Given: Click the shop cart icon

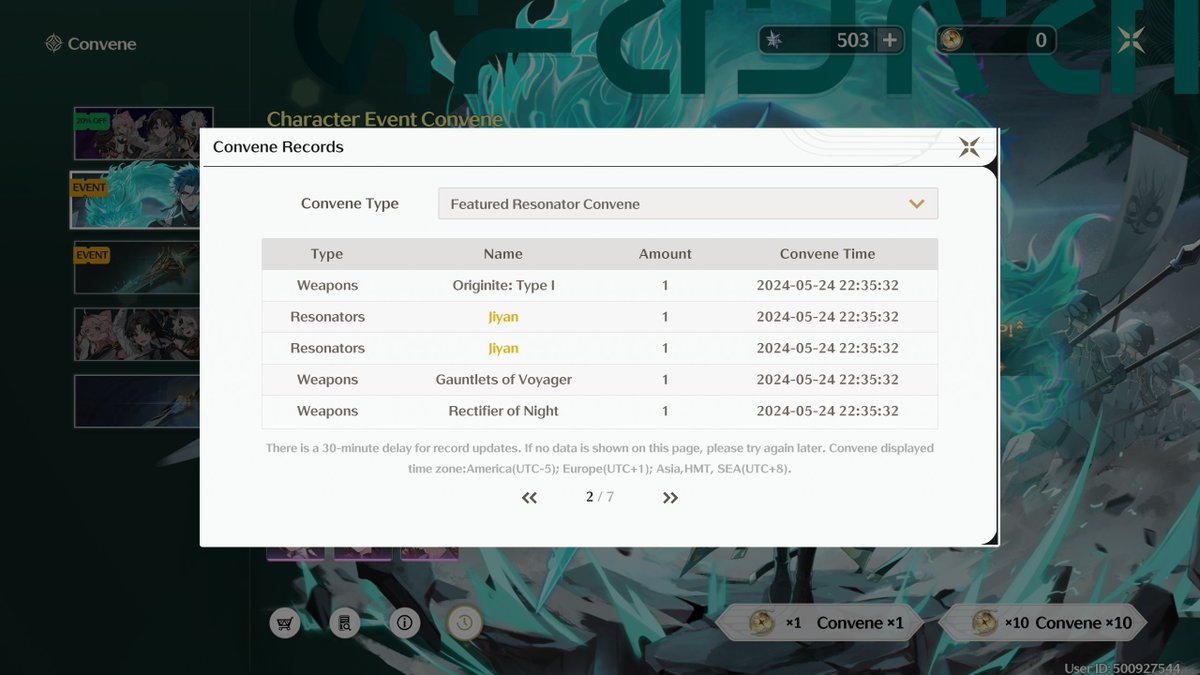Looking at the screenshot, I should [285, 623].
